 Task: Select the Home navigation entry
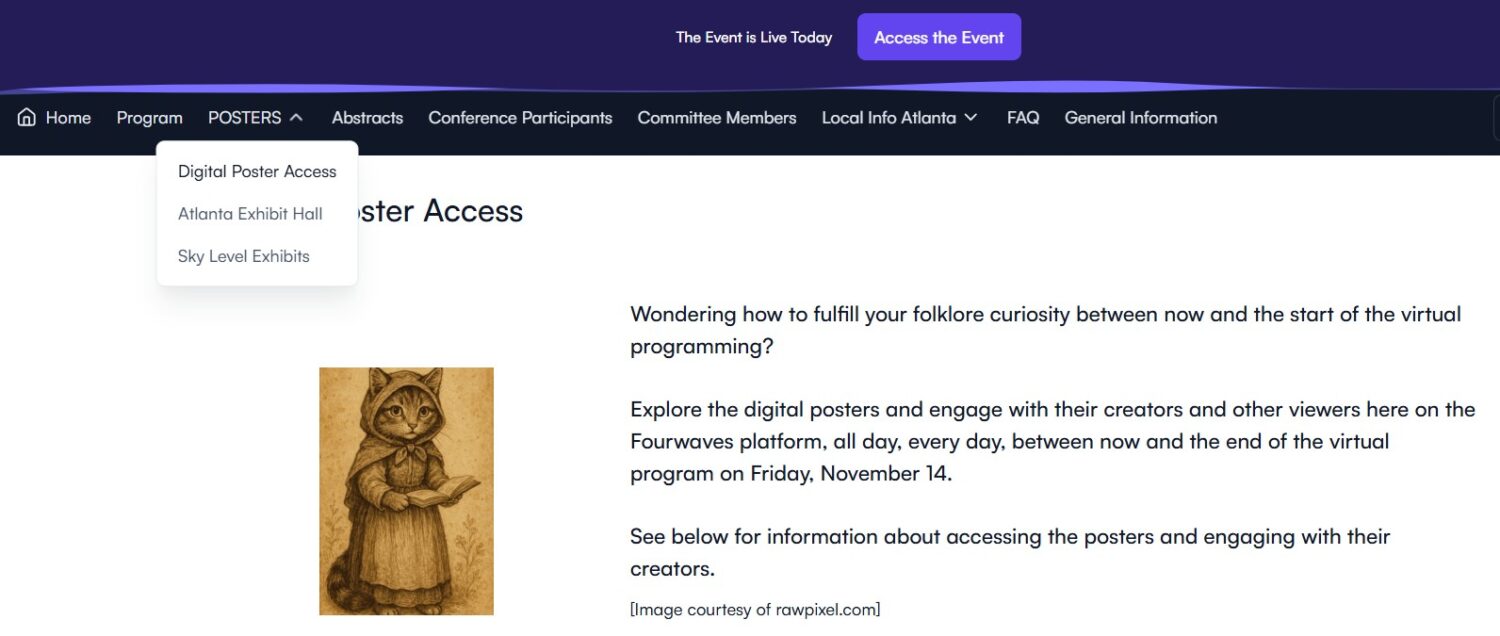[68, 117]
